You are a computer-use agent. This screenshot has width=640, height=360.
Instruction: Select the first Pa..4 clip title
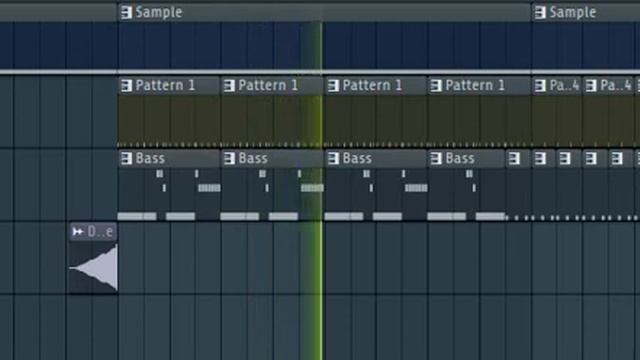[564, 86]
